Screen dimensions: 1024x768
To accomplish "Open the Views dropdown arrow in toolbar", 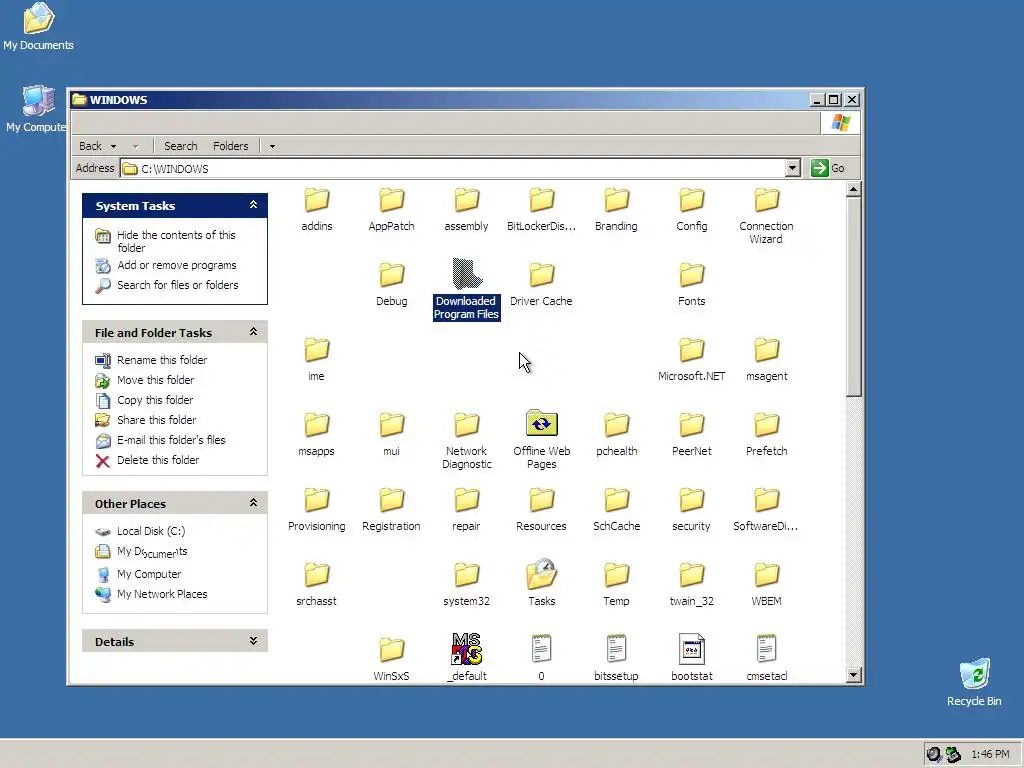I will point(272,146).
